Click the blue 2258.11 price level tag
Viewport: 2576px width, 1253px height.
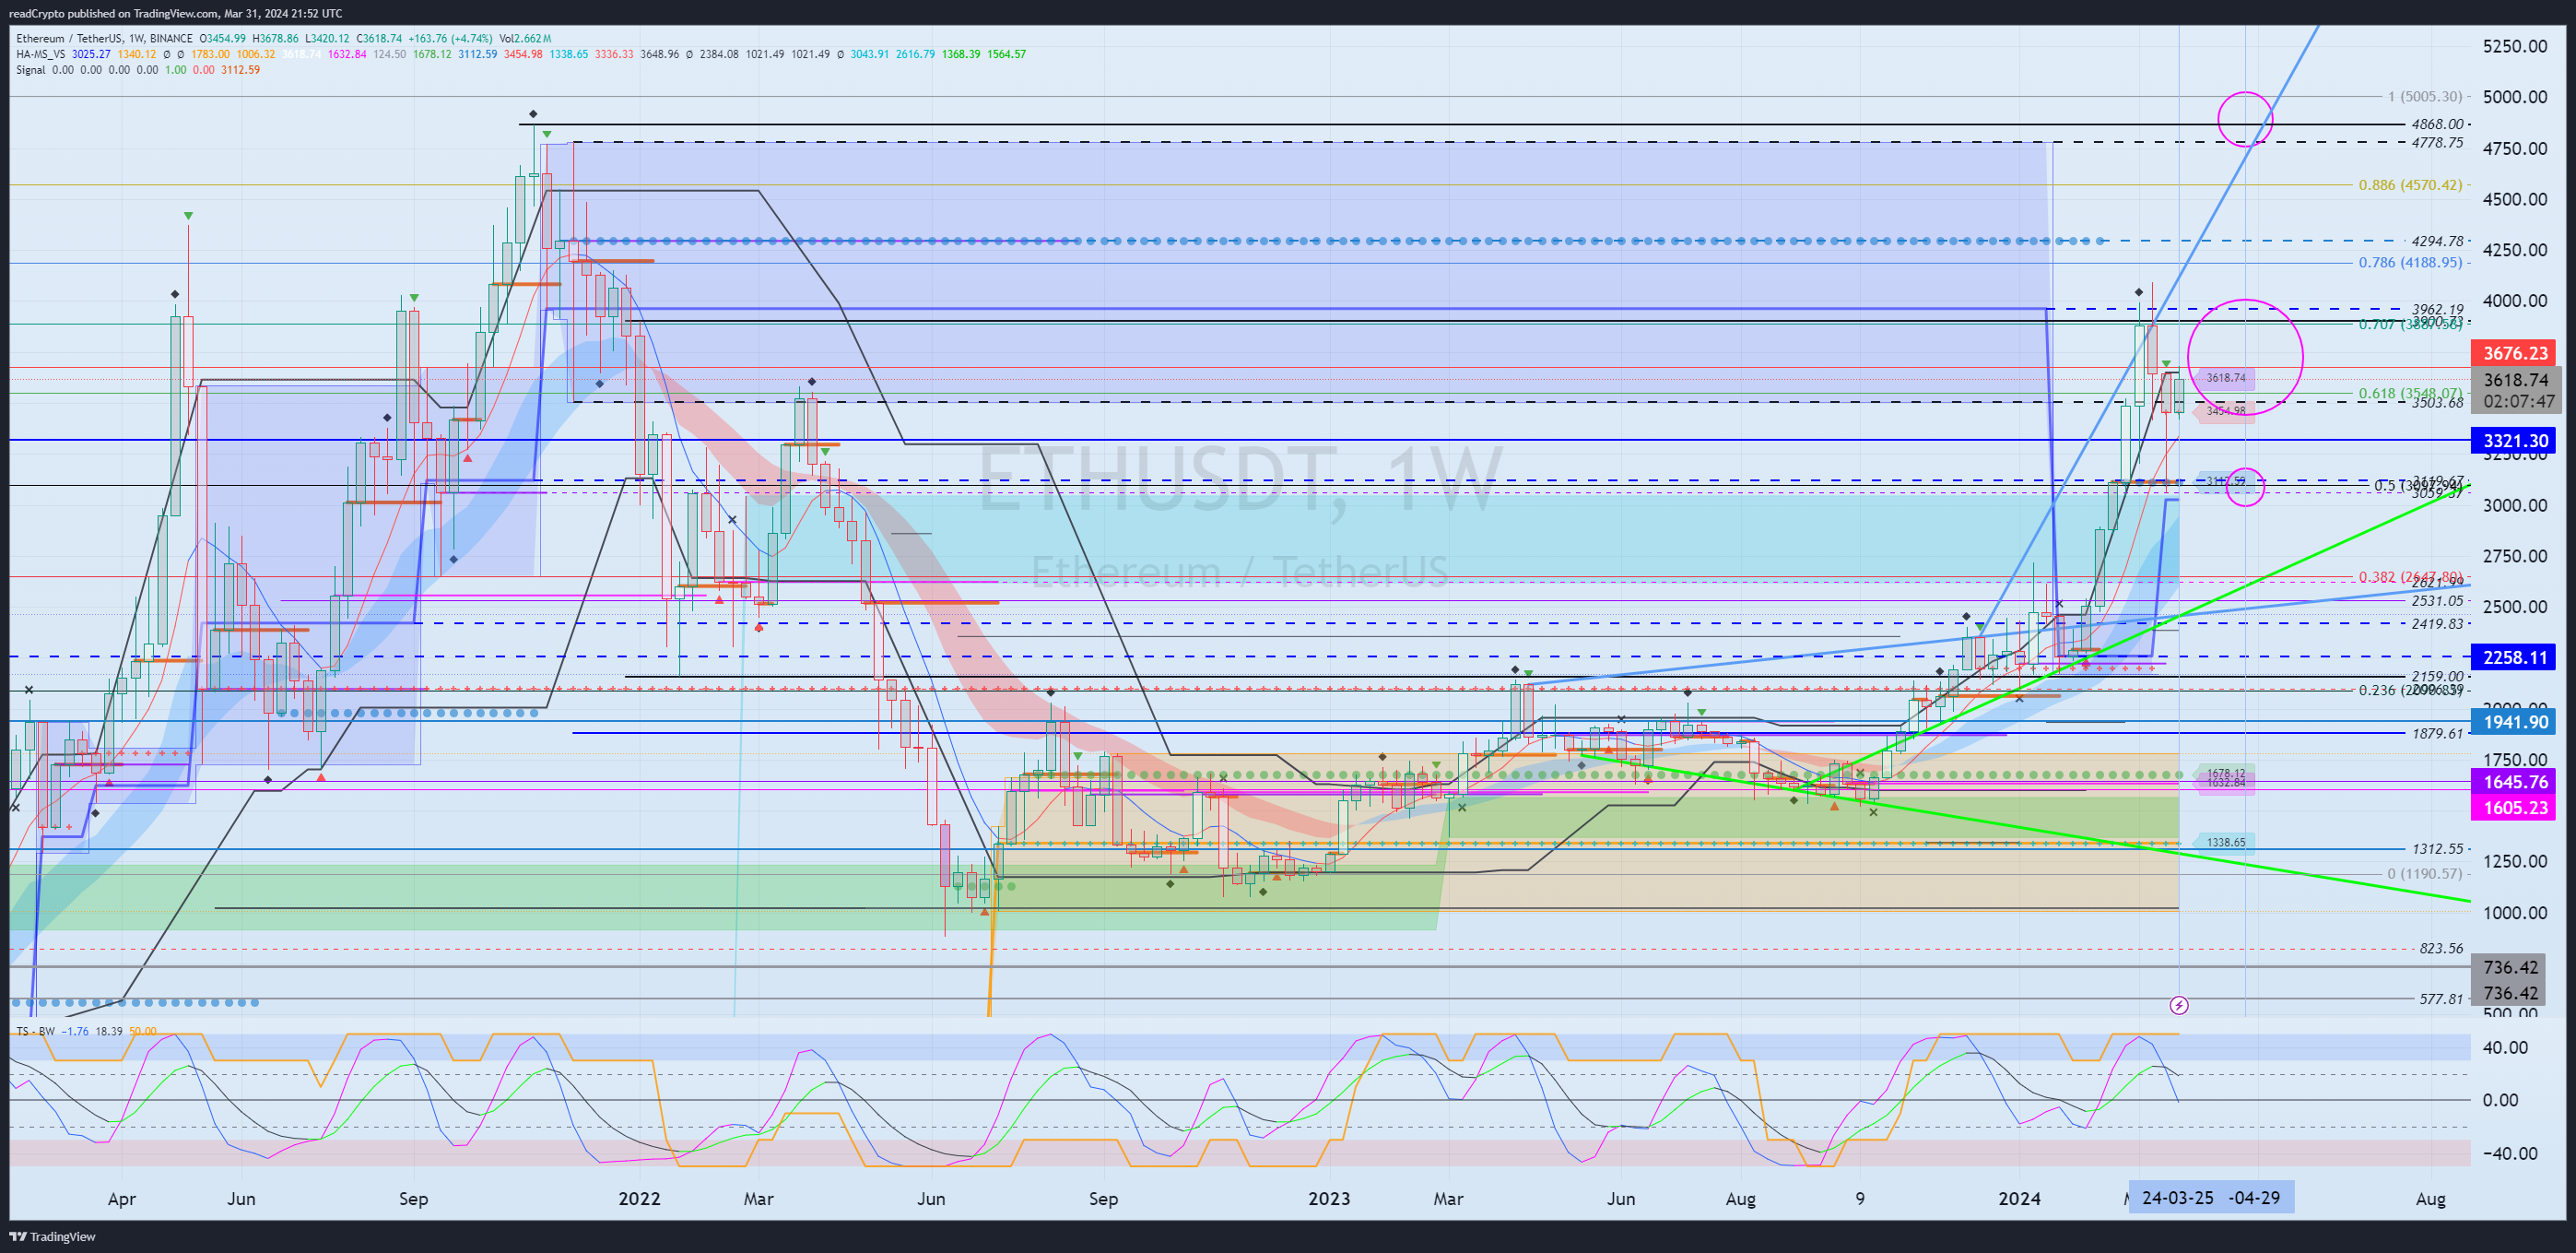(x=2515, y=657)
